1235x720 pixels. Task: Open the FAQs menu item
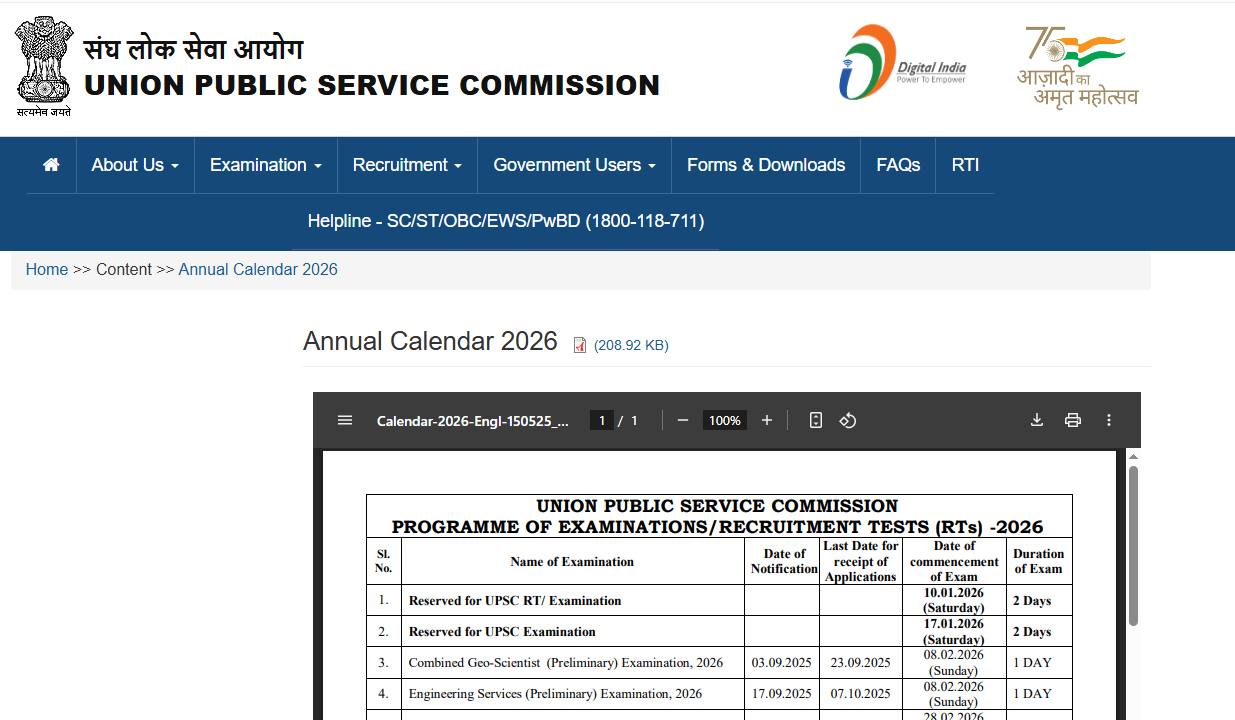click(x=898, y=165)
